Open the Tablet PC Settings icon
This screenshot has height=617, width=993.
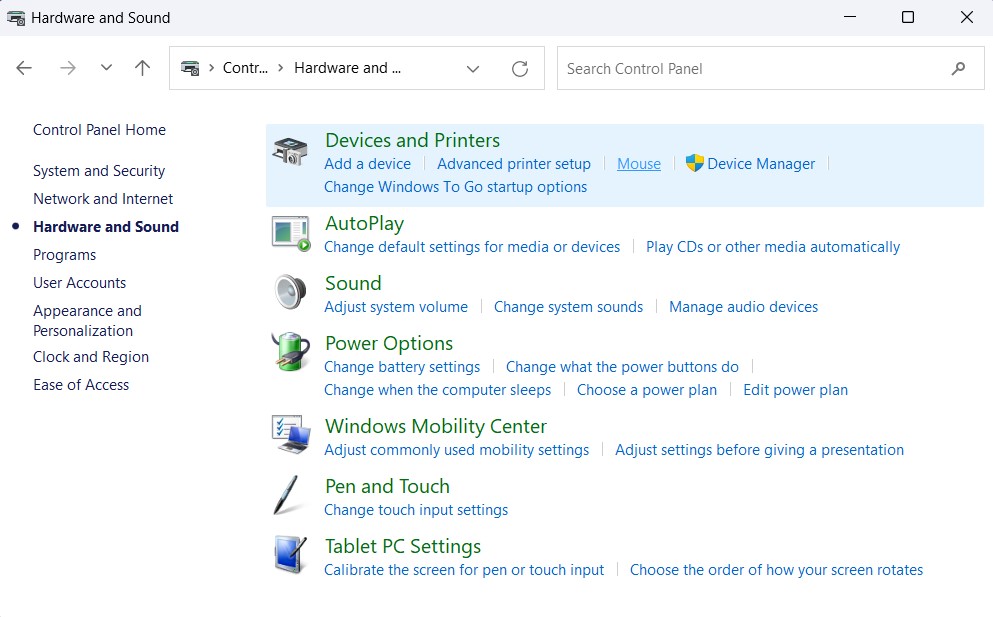point(290,554)
